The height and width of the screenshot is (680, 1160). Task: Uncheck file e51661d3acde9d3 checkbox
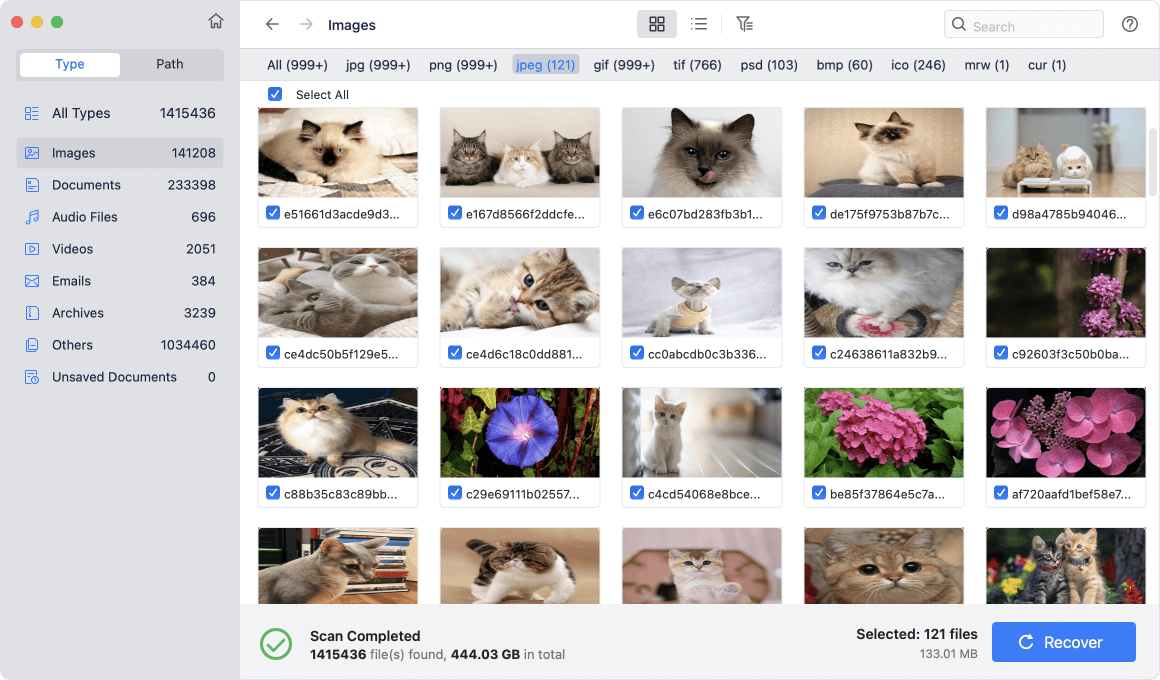[x=273, y=213]
